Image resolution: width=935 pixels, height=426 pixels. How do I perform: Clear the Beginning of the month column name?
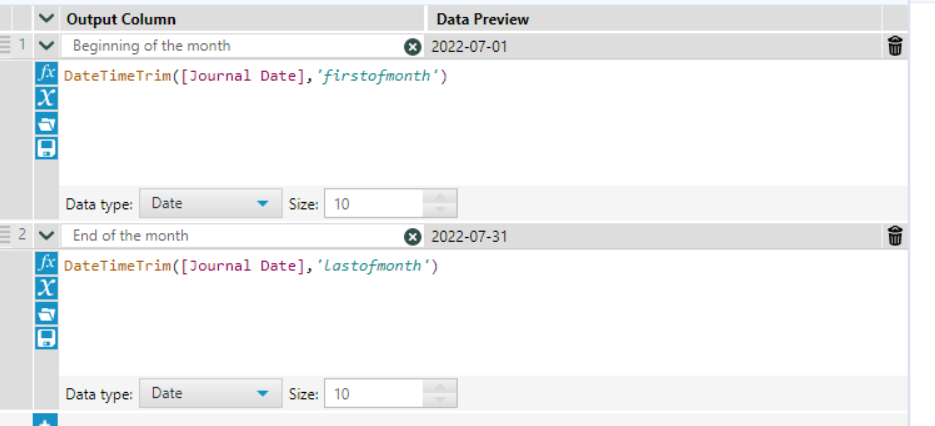pyautogui.click(x=412, y=46)
